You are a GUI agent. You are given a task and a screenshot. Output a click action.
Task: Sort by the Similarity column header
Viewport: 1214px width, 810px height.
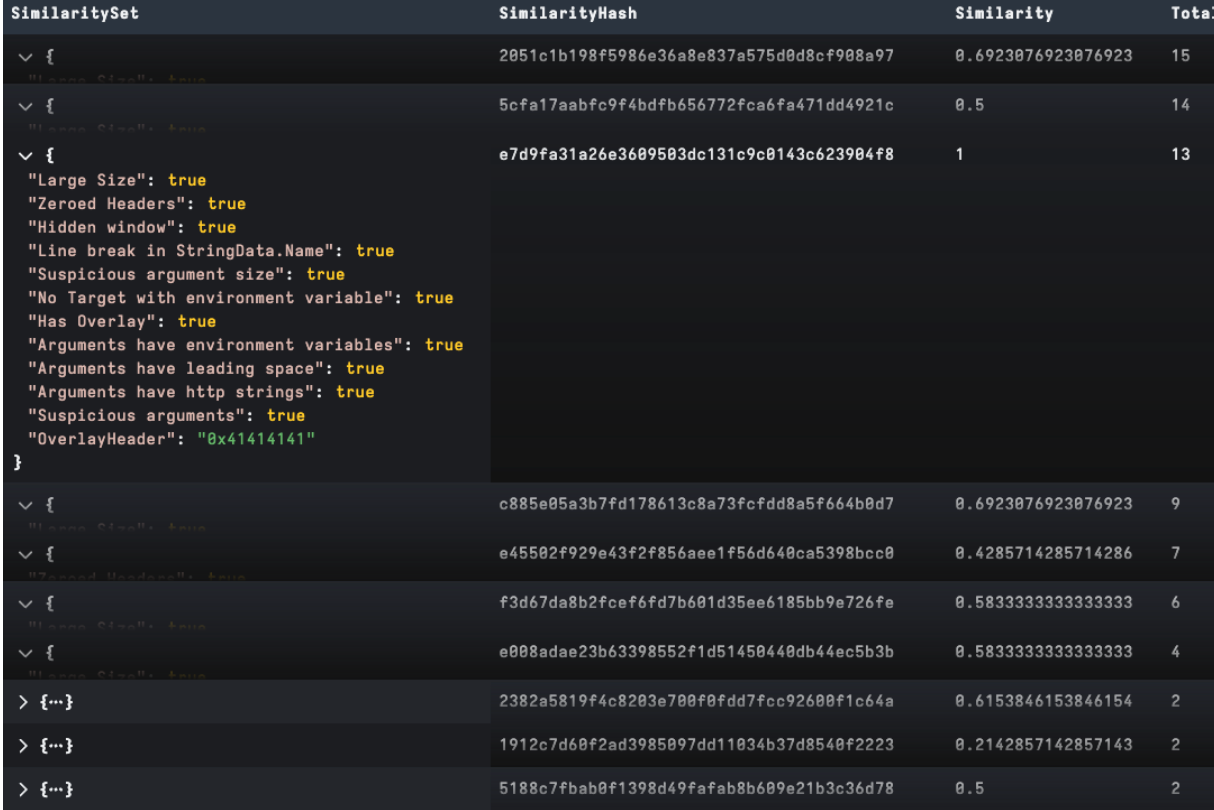(1003, 14)
